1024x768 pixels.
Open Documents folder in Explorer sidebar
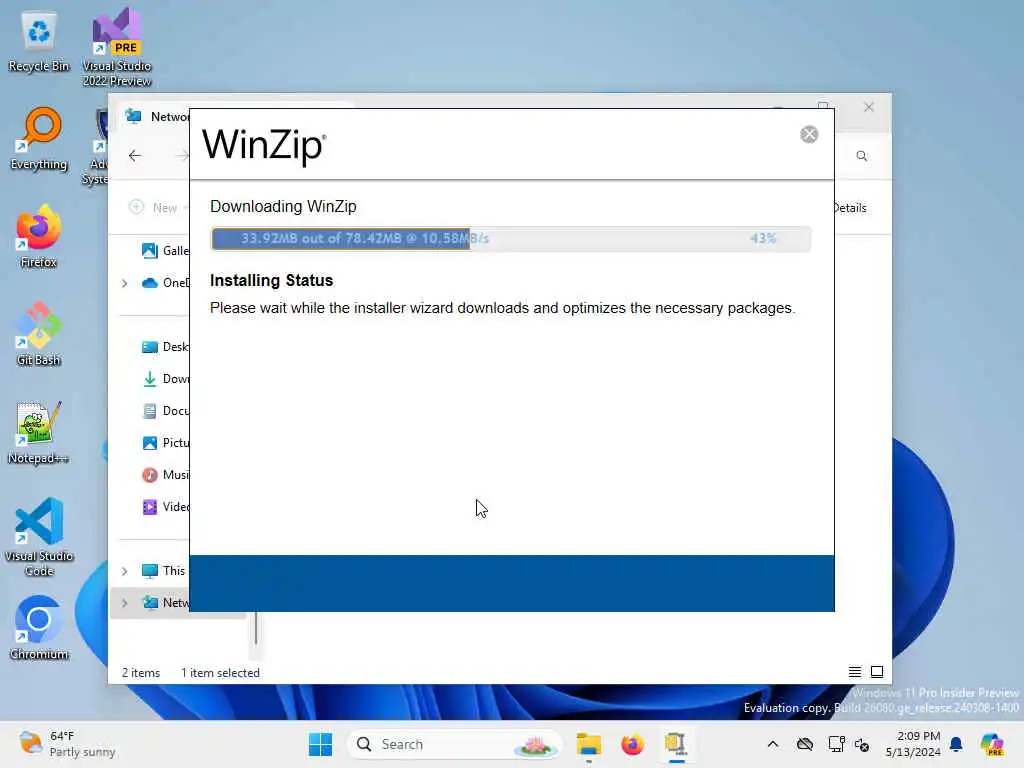coord(165,411)
